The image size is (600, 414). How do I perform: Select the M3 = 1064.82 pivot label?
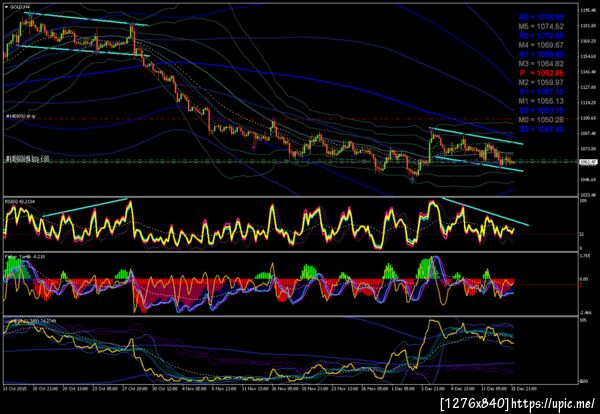pyautogui.click(x=541, y=64)
